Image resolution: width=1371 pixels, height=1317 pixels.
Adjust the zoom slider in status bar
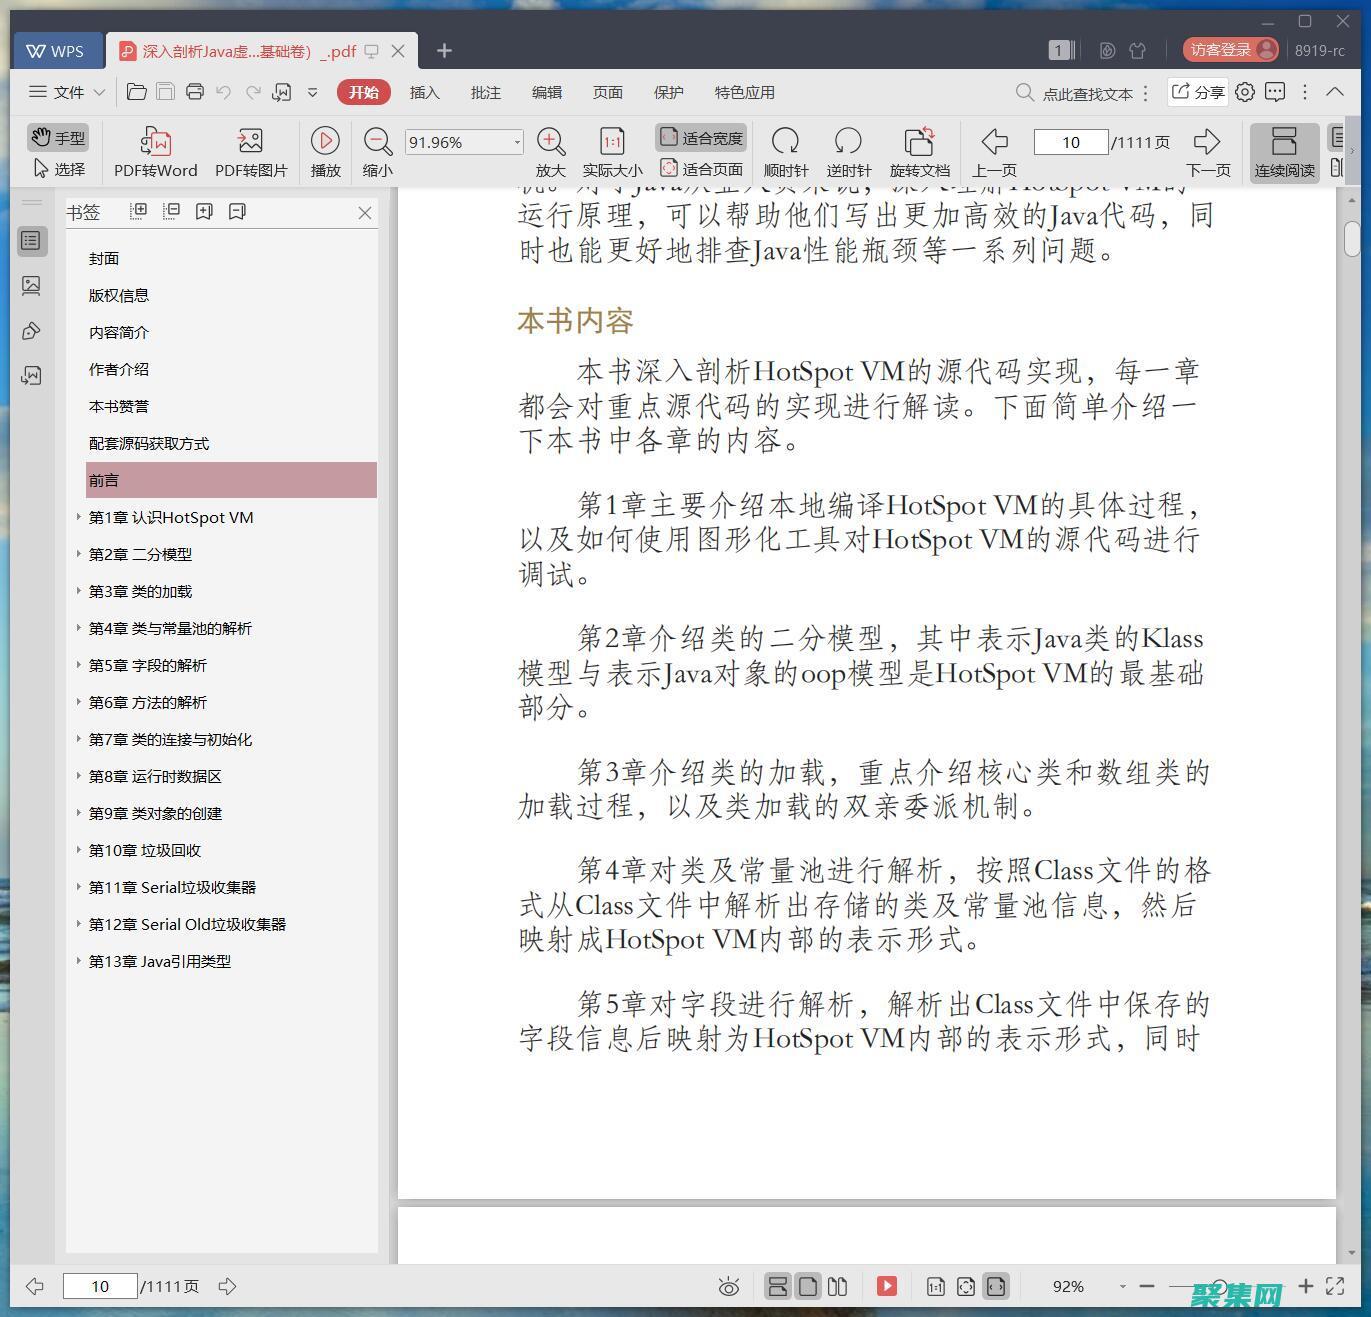tap(1219, 1286)
